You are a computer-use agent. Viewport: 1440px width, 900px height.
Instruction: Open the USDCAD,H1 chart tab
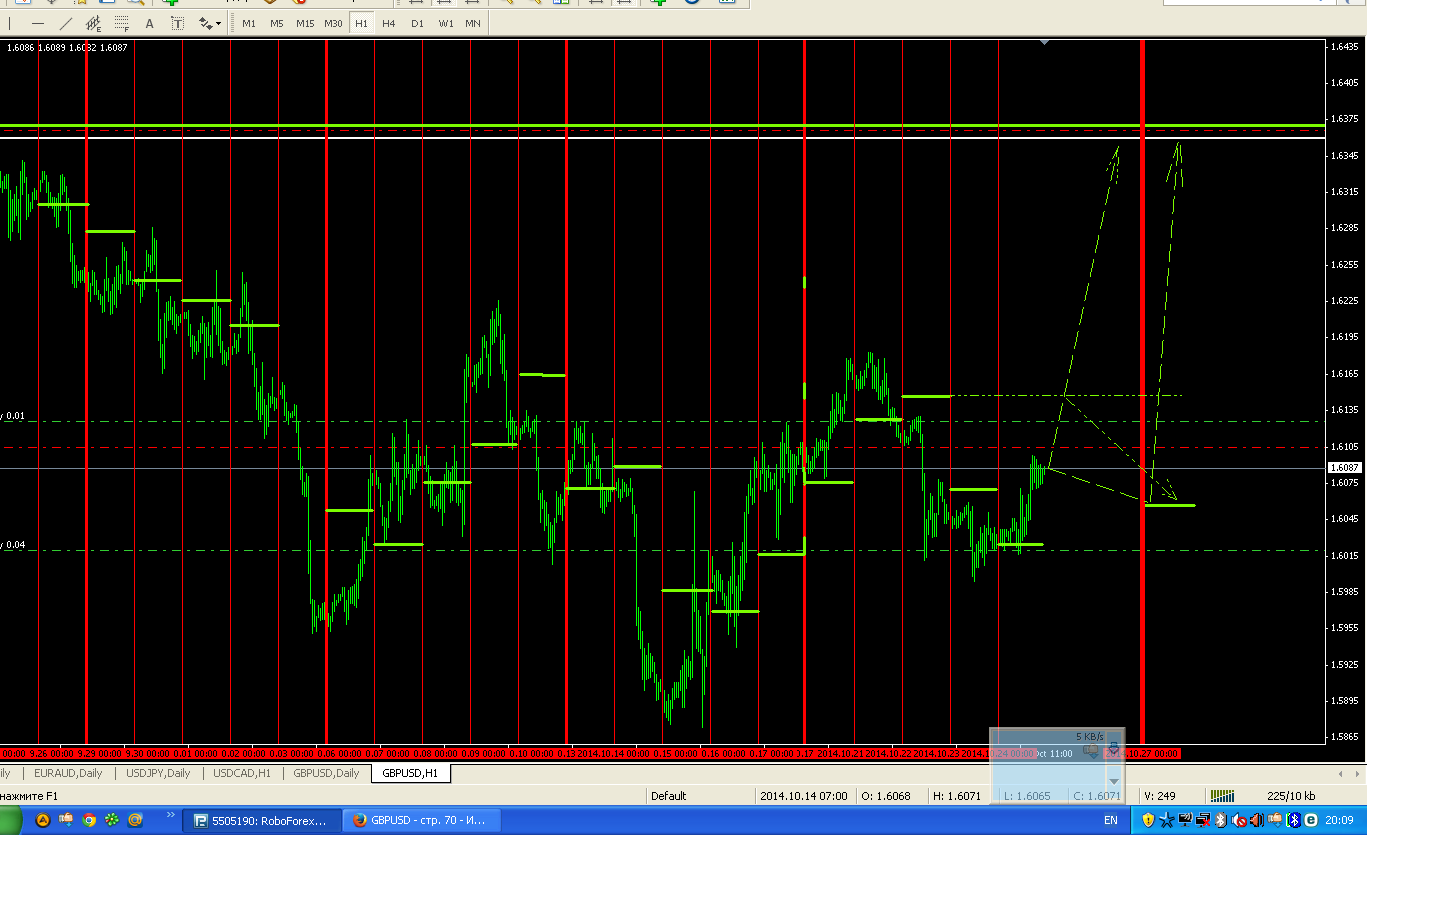(x=242, y=773)
